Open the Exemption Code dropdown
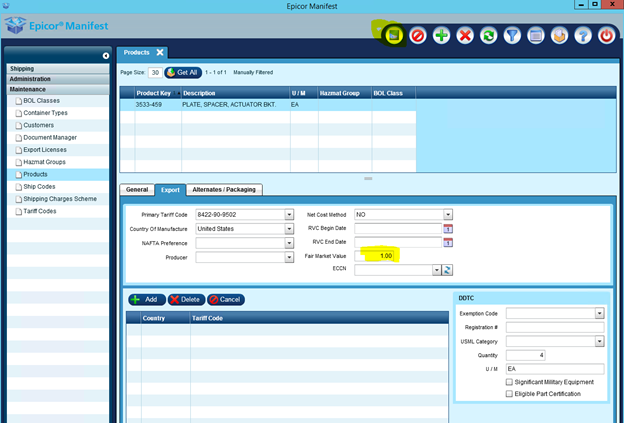The width and height of the screenshot is (624, 423). 599,314
